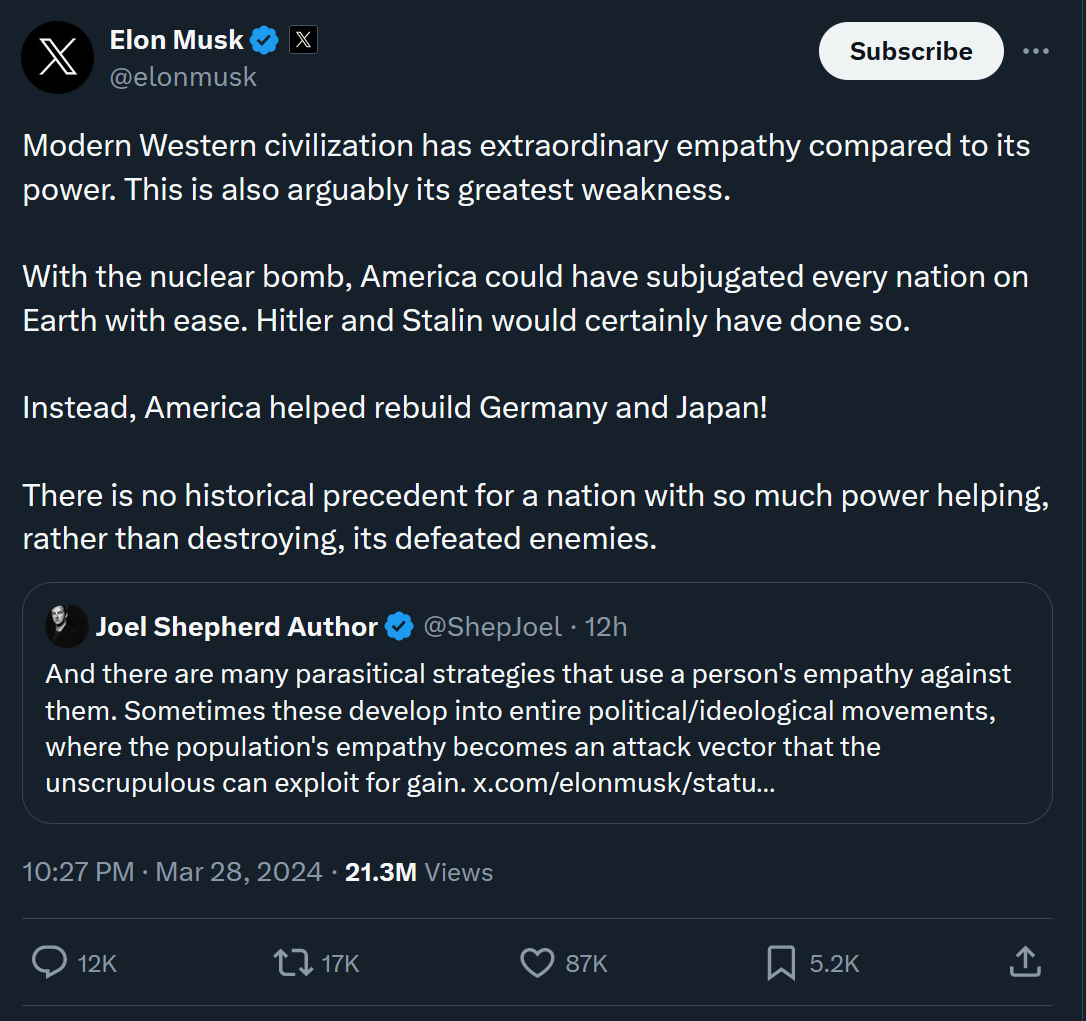The image size is (1086, 1021).
Task: Click the blue verified badge beside Elon Musk
Action: [264, 40]
